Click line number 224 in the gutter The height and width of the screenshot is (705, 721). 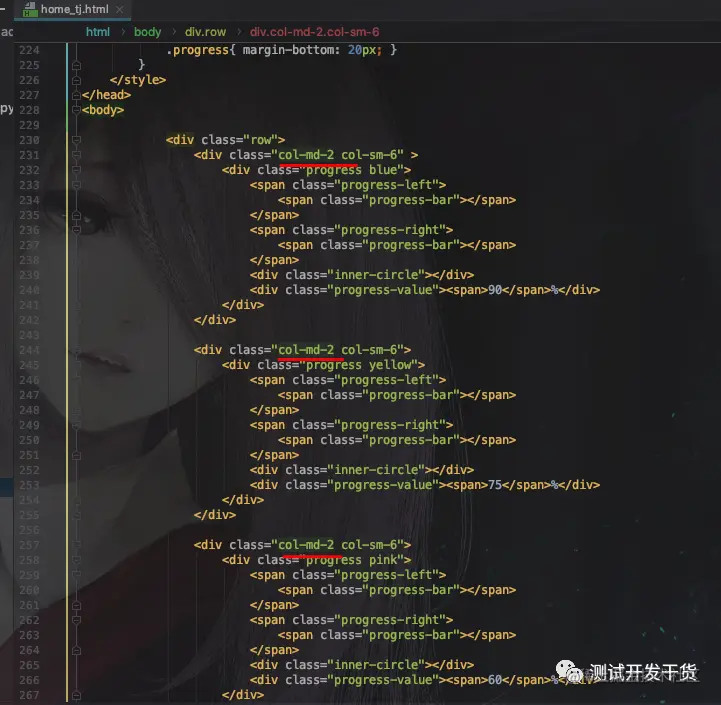[x=29, y=50]
